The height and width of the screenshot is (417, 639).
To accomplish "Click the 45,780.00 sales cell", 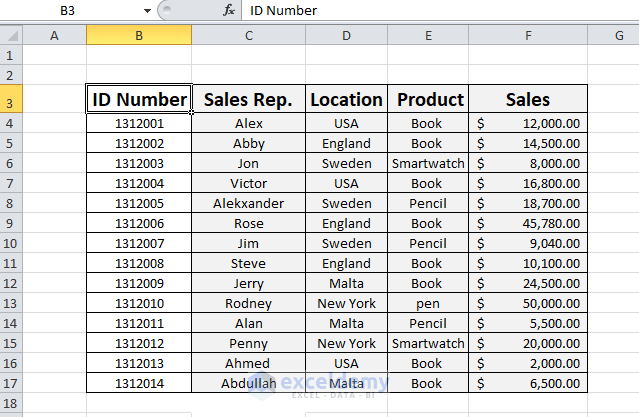I will (528, 223).
